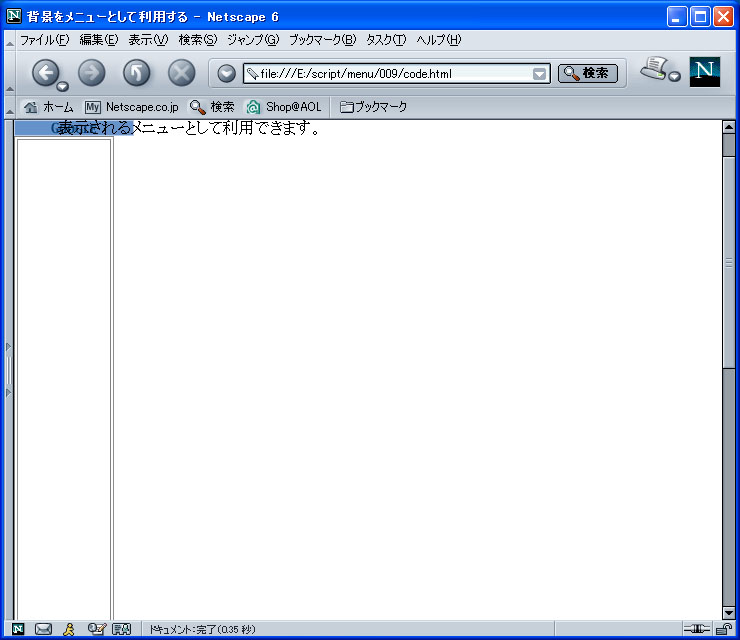This screenshot has height=640, width=740.
Task: Click the vertical scrollbar down arrow
Action: [729, 613]
